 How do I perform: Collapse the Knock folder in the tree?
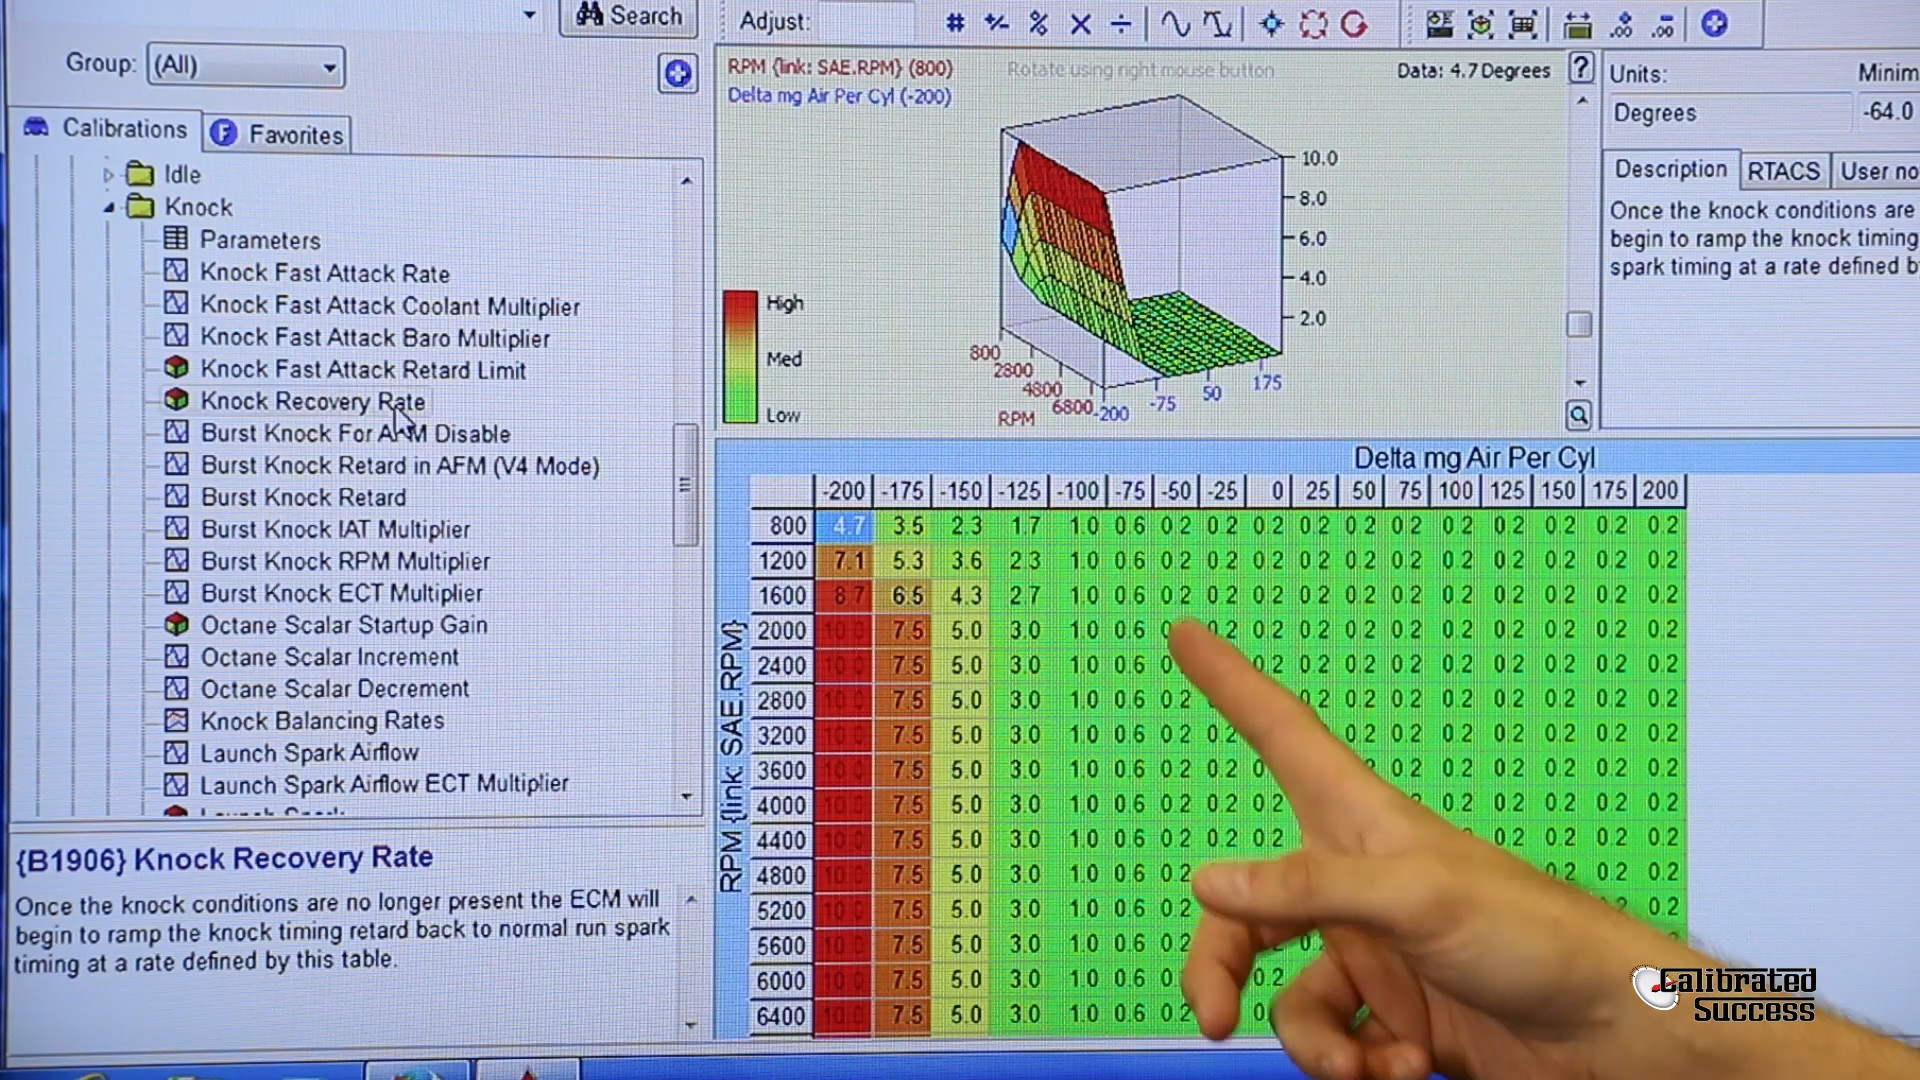coord(108,208)
